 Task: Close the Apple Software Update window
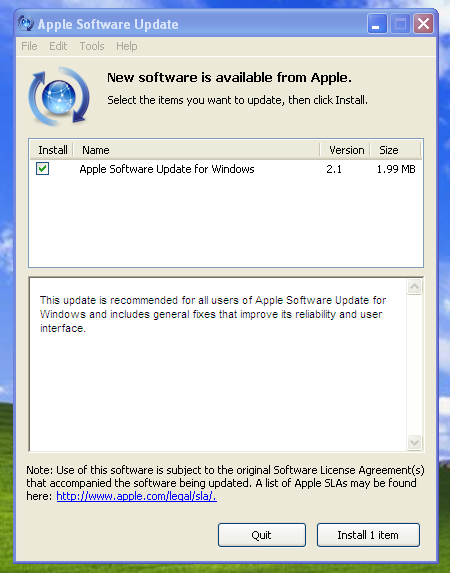pos(424,24)
